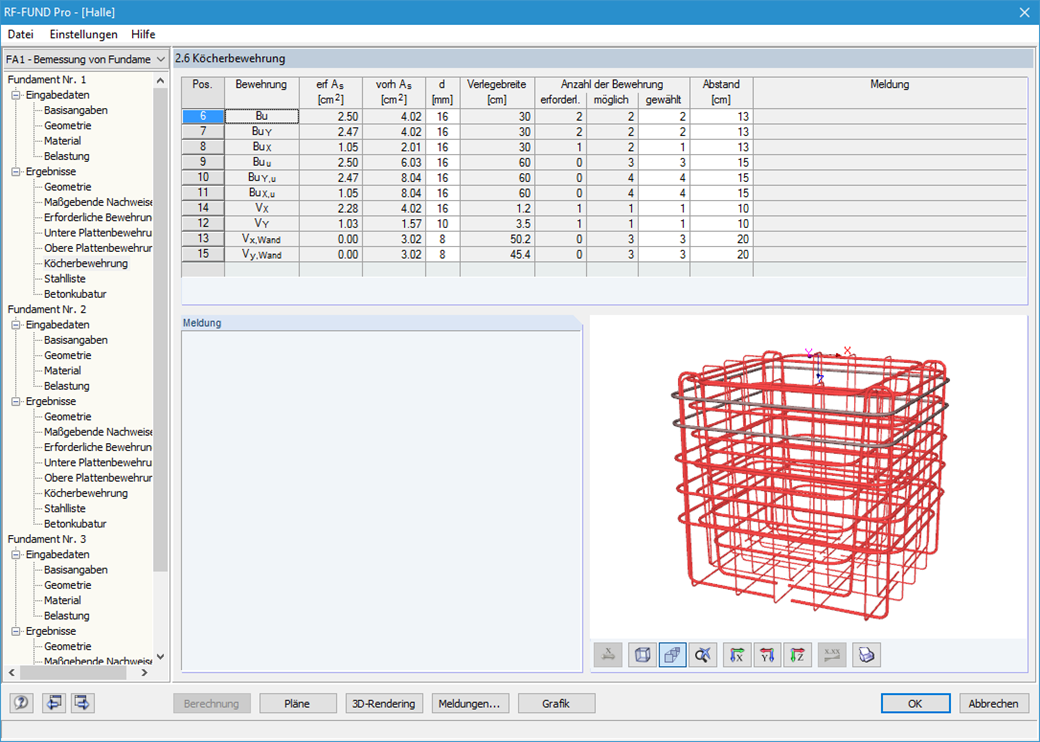The width and height of the screenshot is (1040, 742).
Task: Open the Datei menu
Action: 21,34
